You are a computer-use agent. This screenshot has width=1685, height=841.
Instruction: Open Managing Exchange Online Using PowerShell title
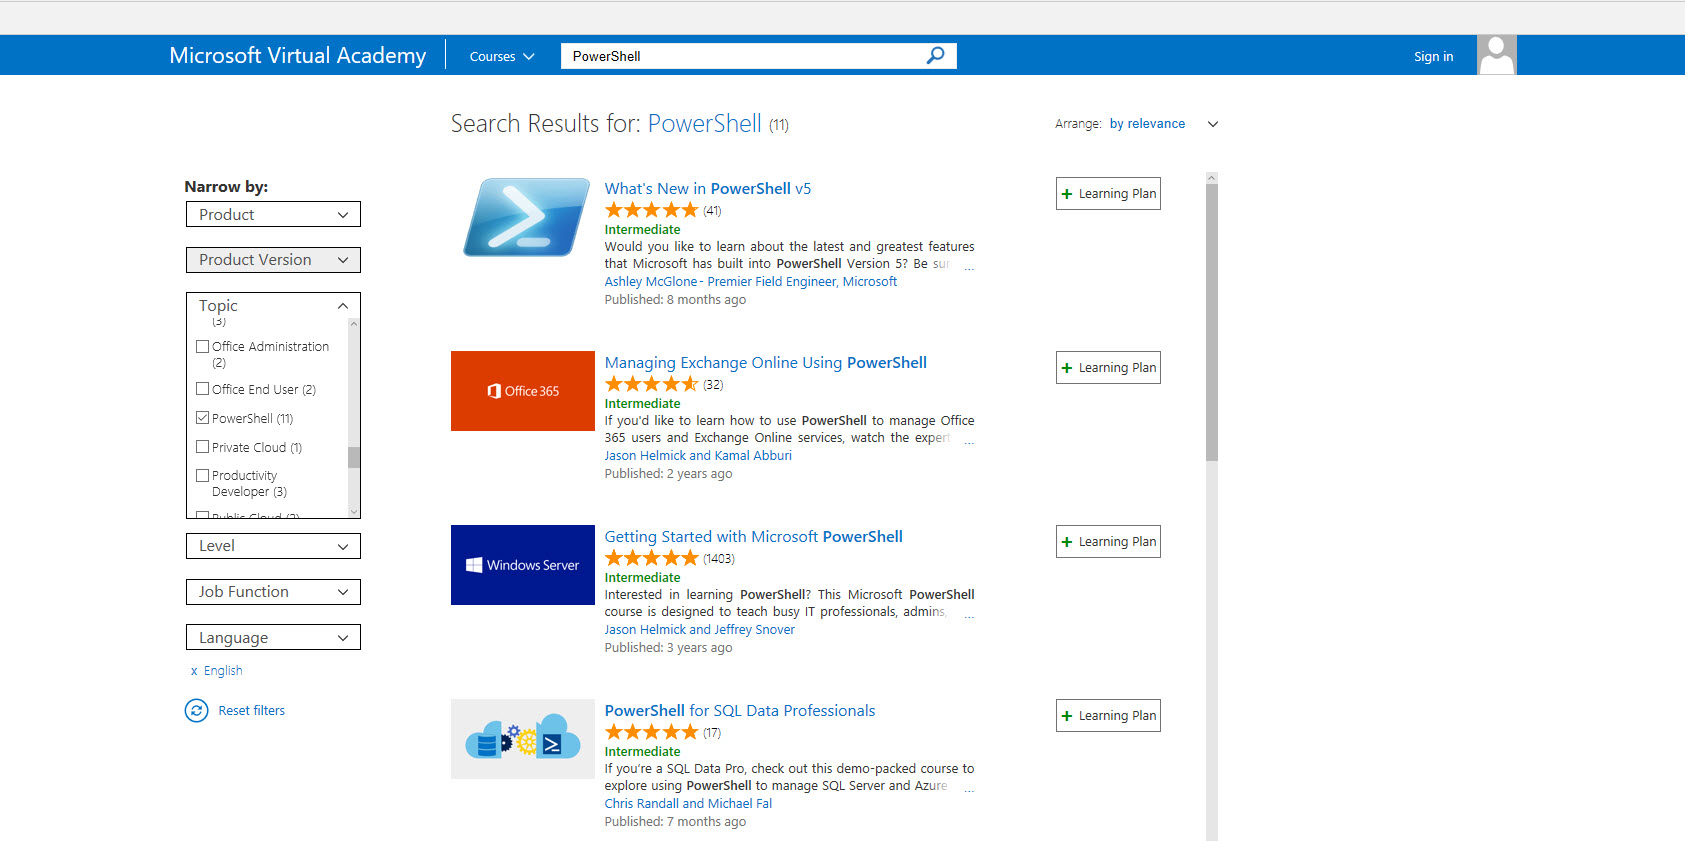coord(766,363)
